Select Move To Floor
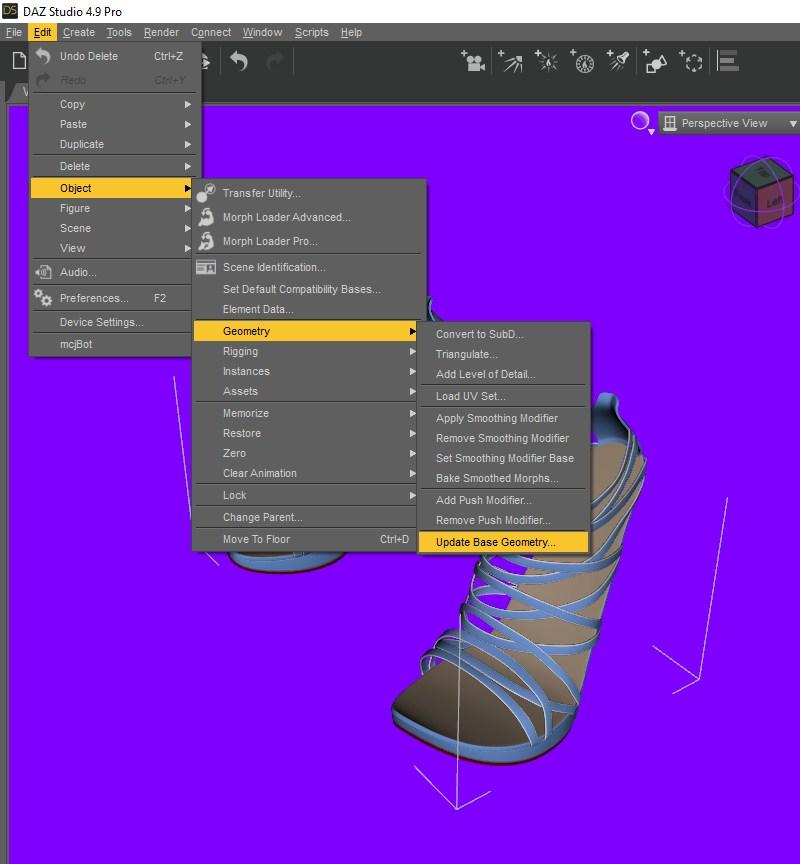This screenshot has height=864, width=800. (x=307, y=539)
